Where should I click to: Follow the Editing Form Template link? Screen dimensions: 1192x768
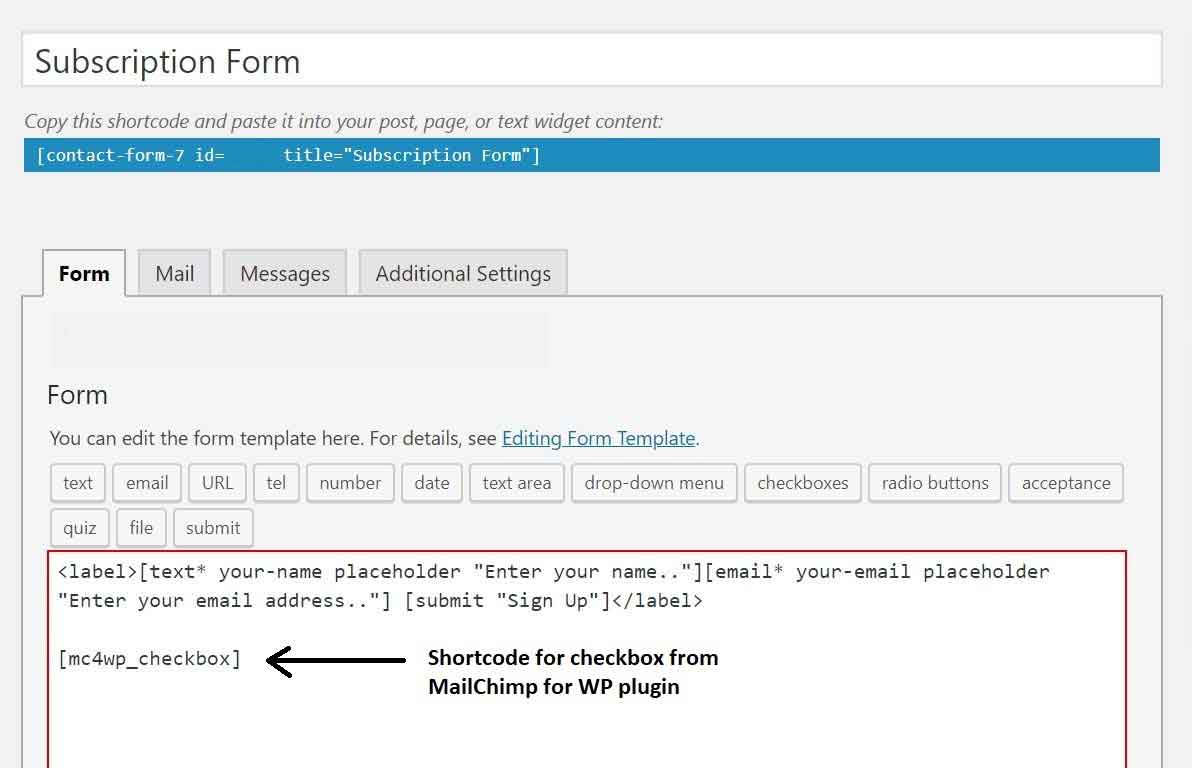point(598,439)
